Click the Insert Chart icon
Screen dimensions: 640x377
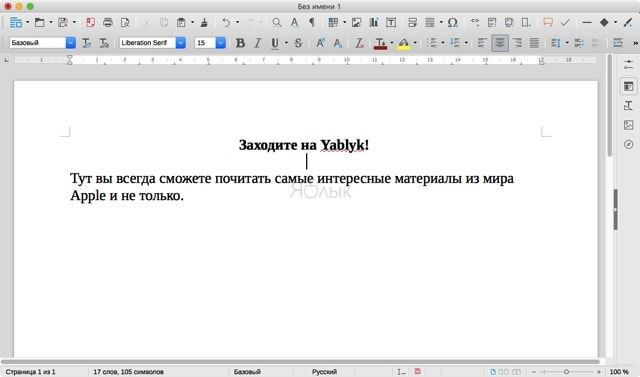coord(373,22)
